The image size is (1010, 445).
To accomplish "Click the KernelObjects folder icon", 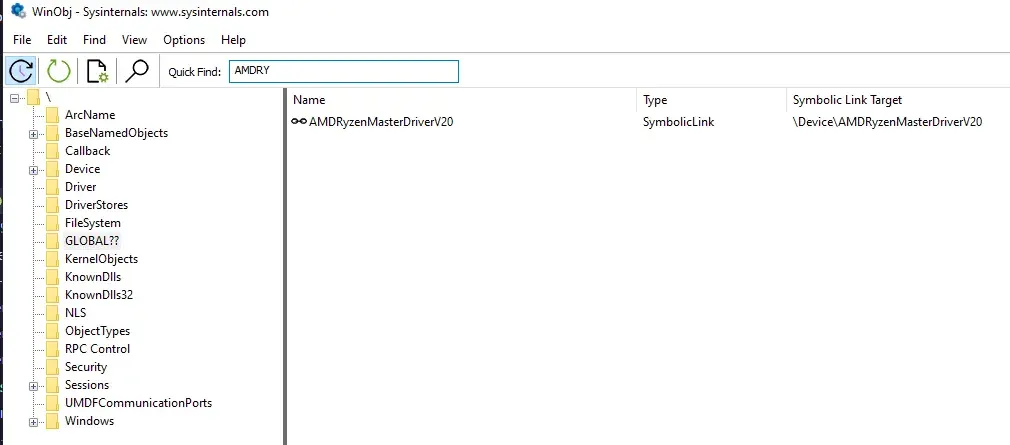I will point(53,260).
